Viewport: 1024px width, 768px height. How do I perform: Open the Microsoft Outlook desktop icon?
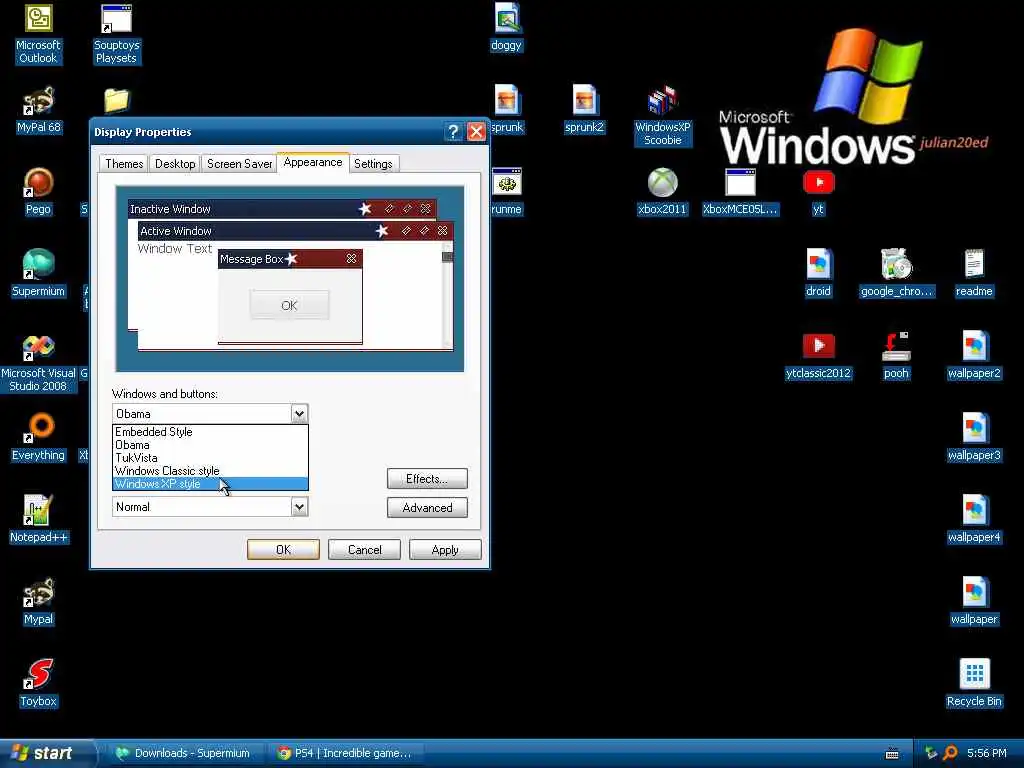click(x=38, y=34)
